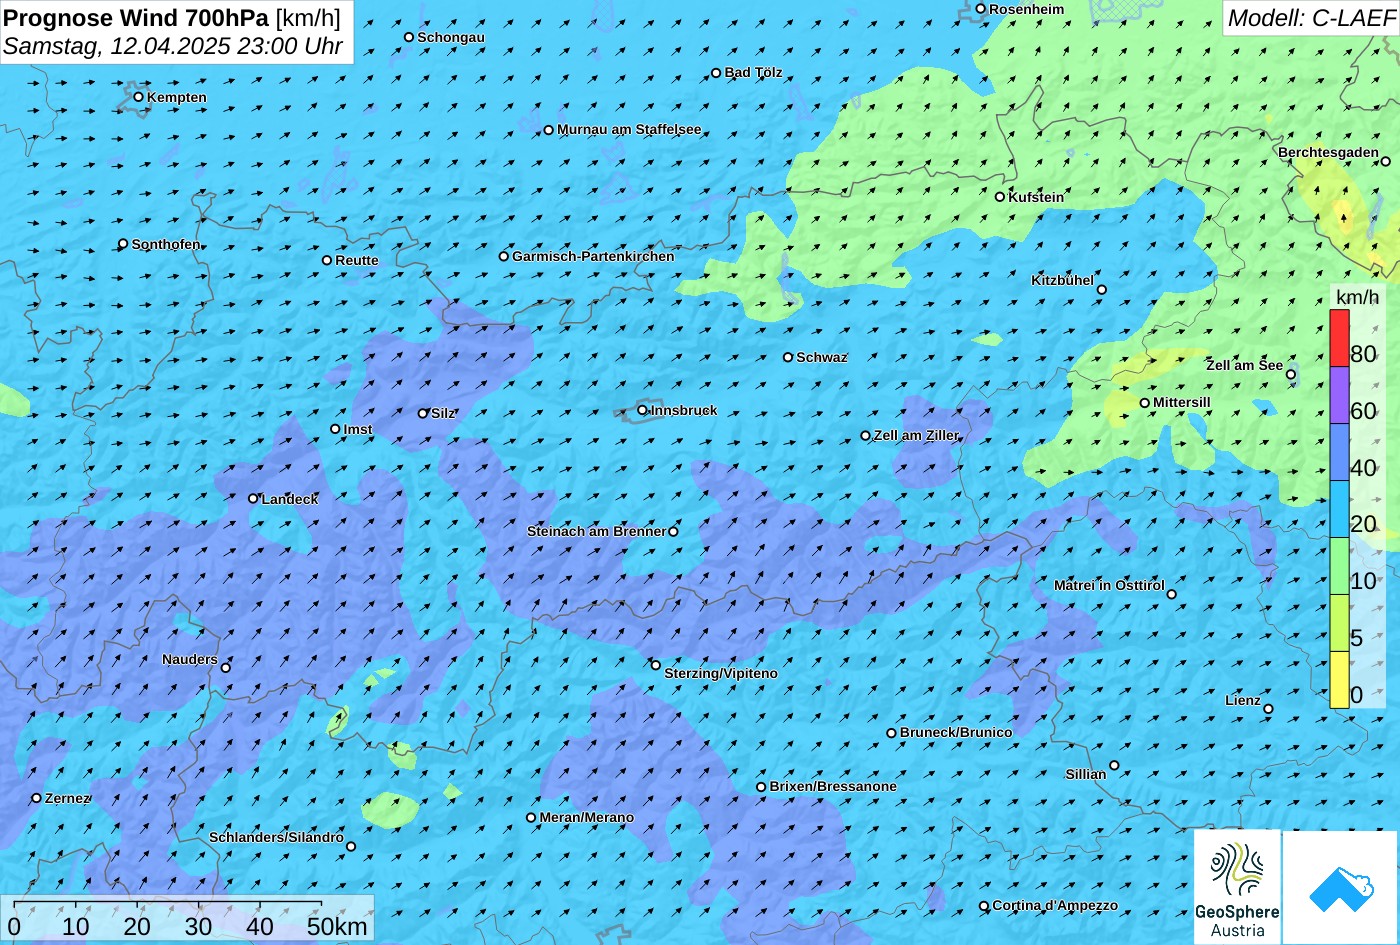
Task: Click the Innsbruck city marker
Action: pos(642,410)
